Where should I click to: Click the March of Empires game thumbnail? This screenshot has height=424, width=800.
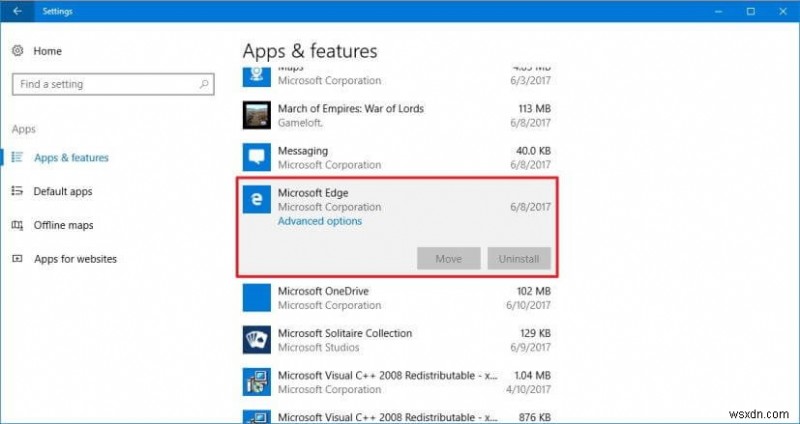coord(257,115)
